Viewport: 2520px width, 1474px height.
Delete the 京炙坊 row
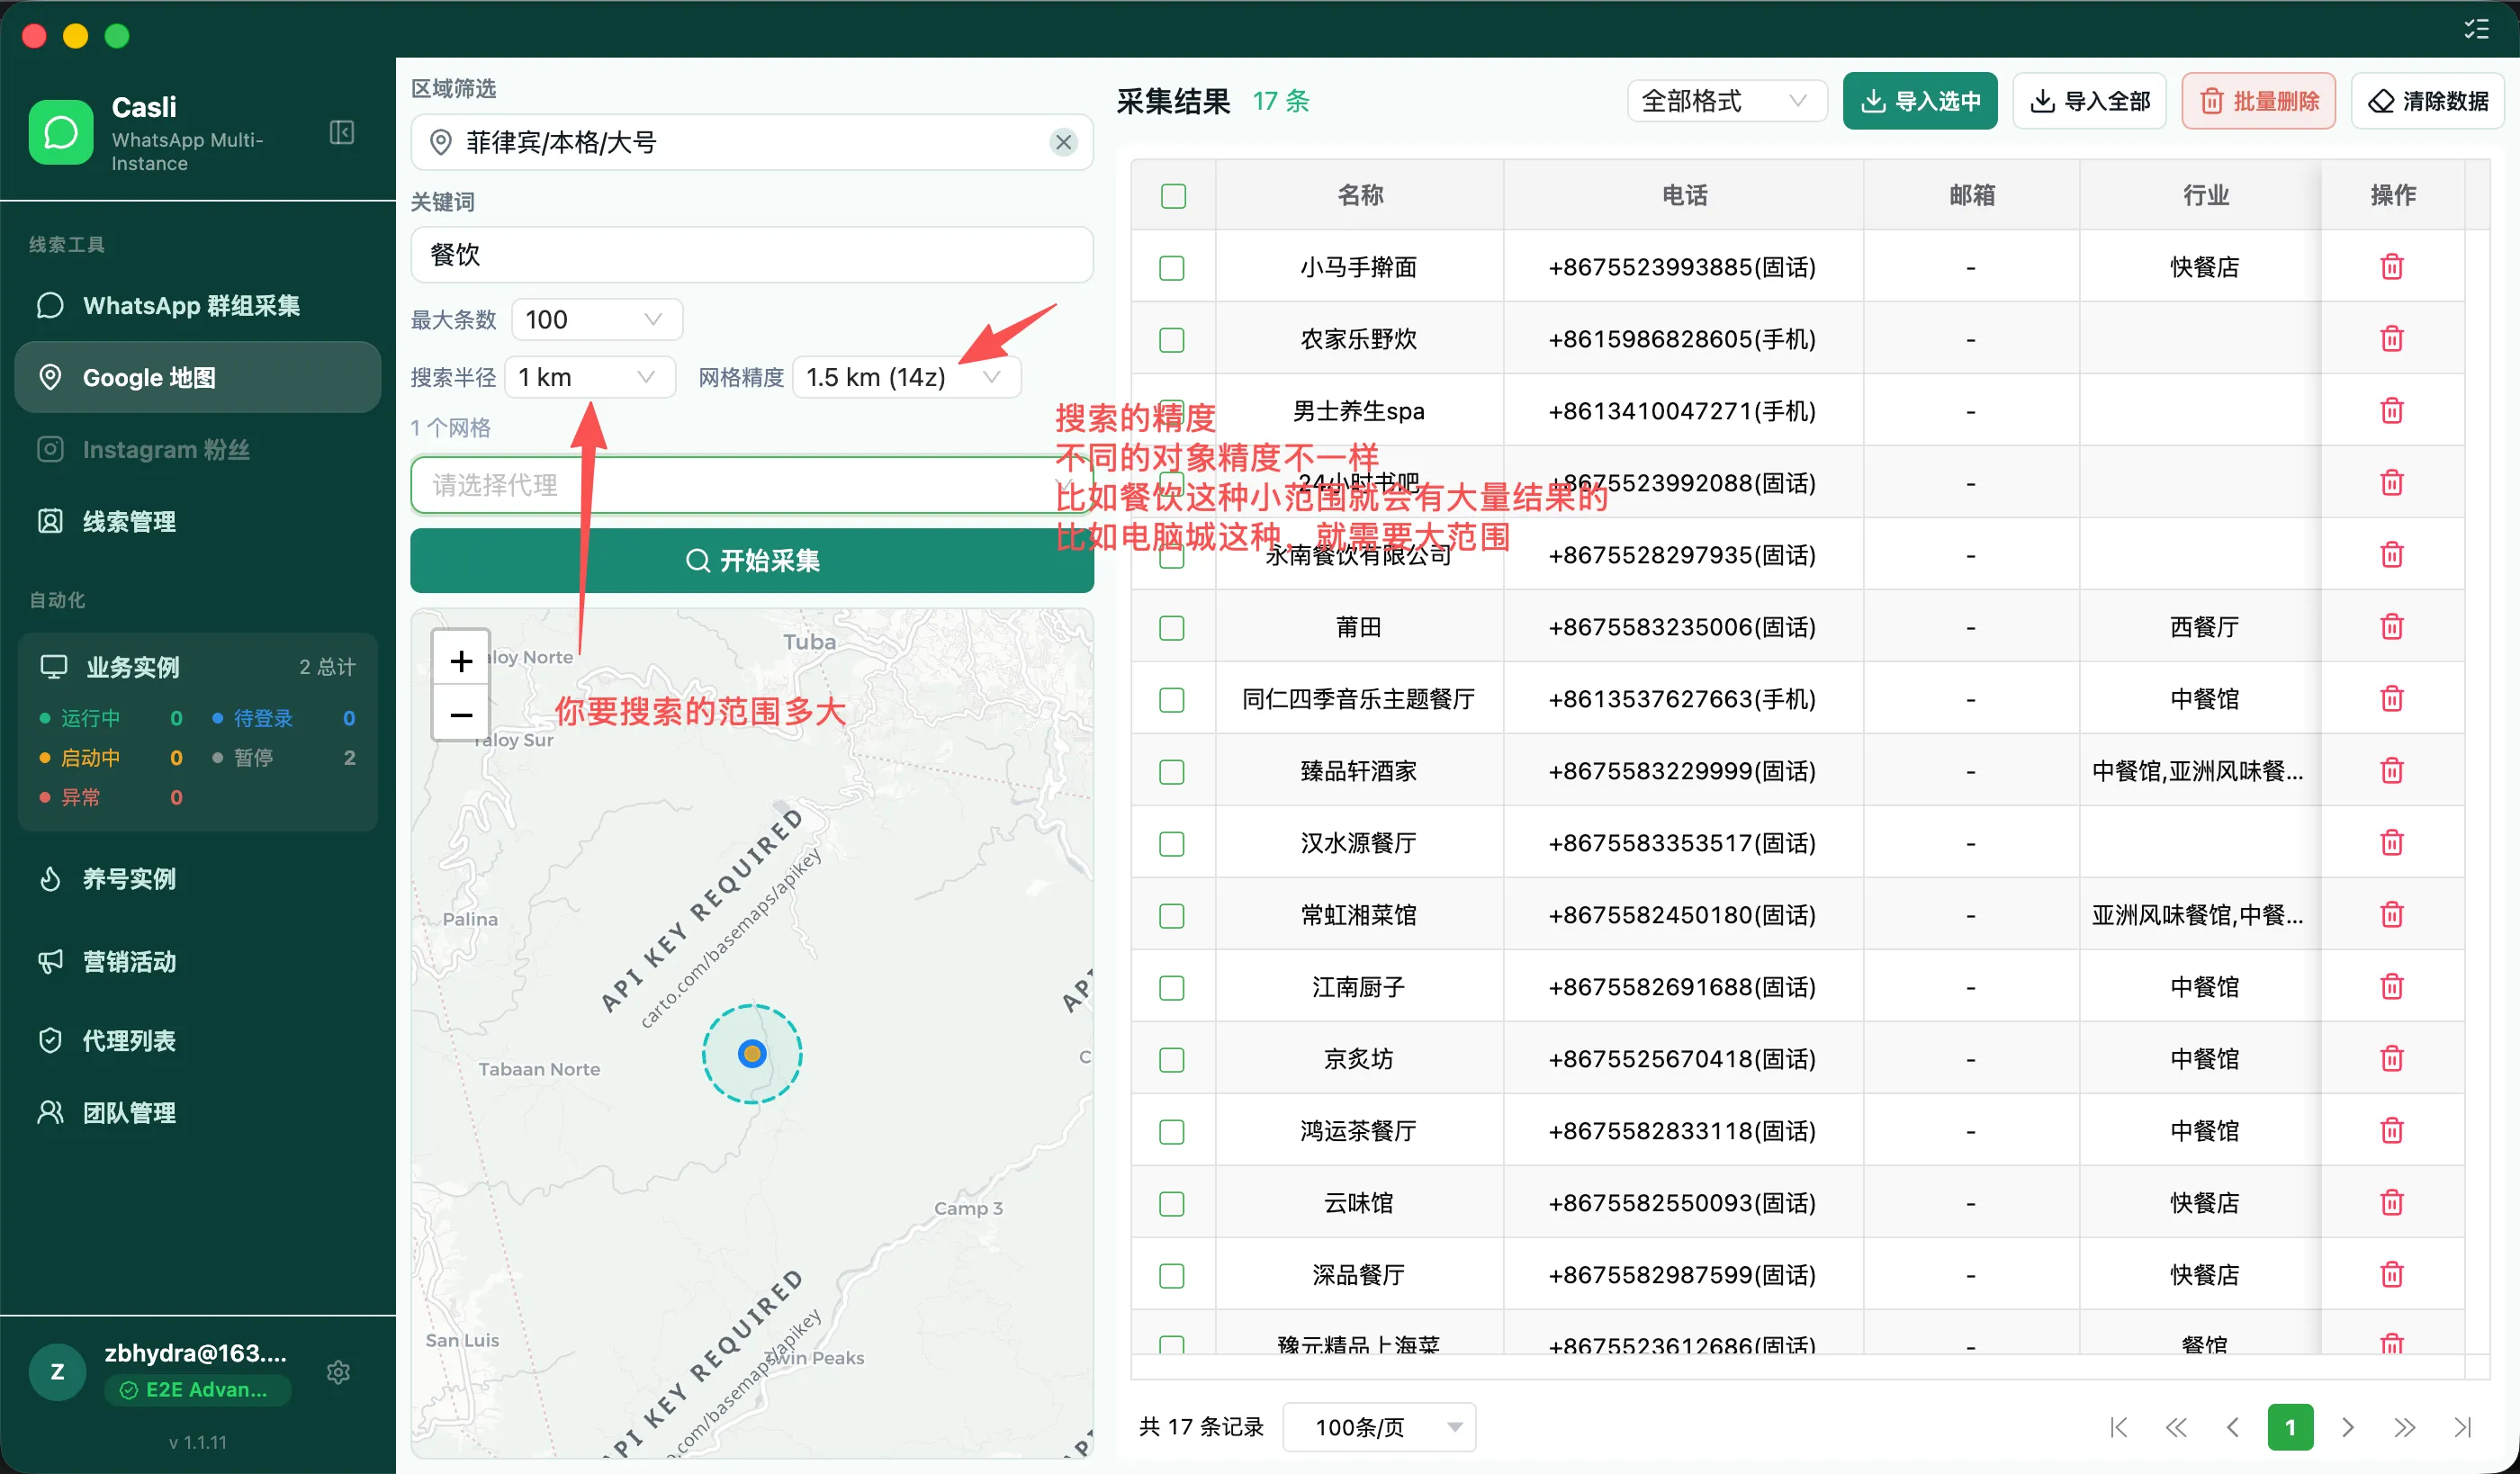2391,1059
